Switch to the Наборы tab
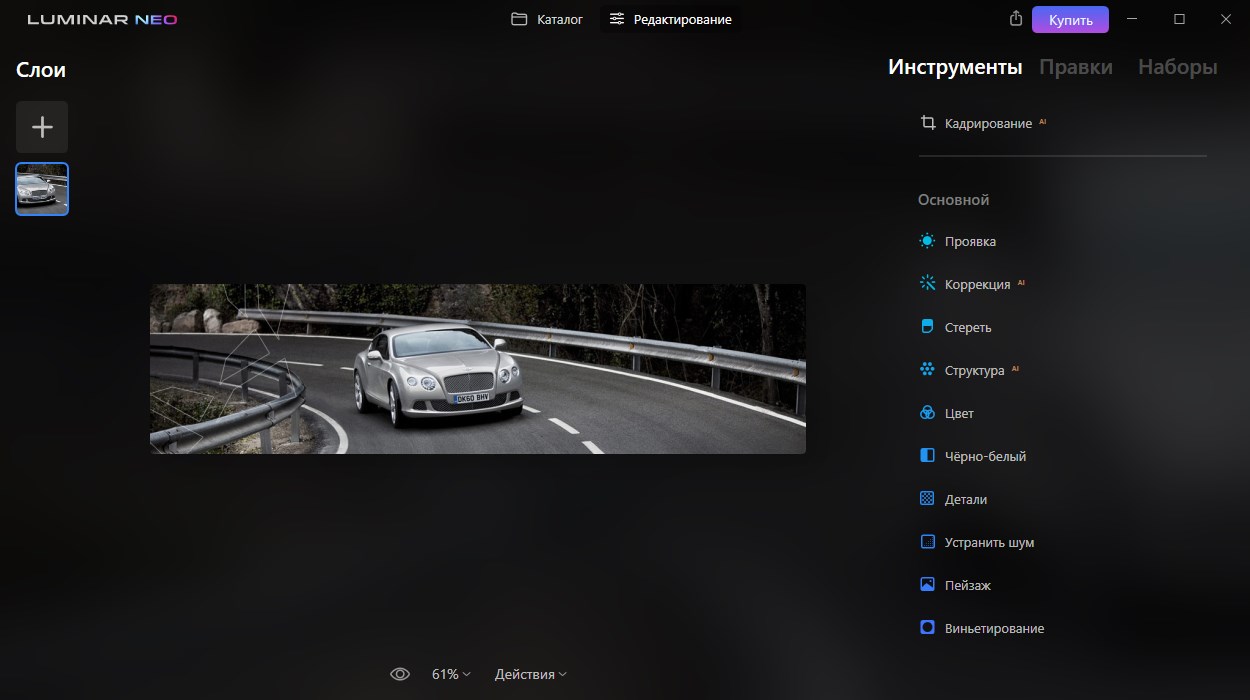The image size is (1250, 700). (1178, 67)
